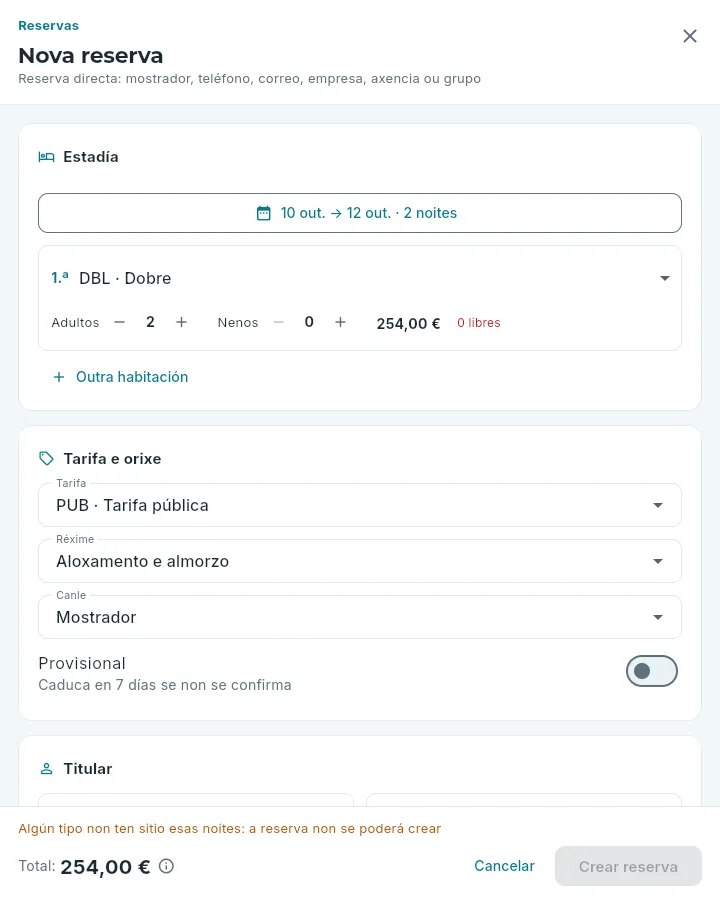Click the Nenos minus icon
720x900 pixels.
click(278, 323)
